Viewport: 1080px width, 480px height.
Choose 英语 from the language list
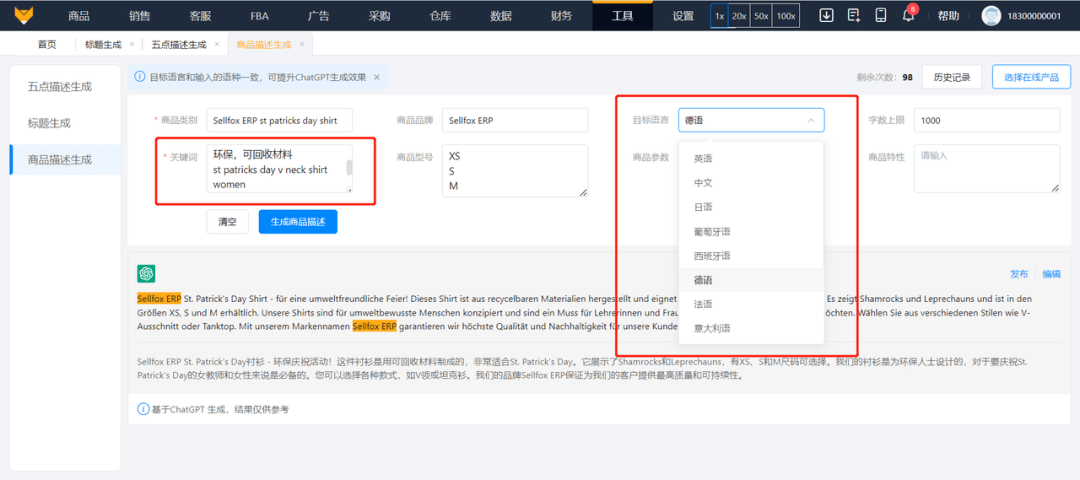[x=751, y=158]
